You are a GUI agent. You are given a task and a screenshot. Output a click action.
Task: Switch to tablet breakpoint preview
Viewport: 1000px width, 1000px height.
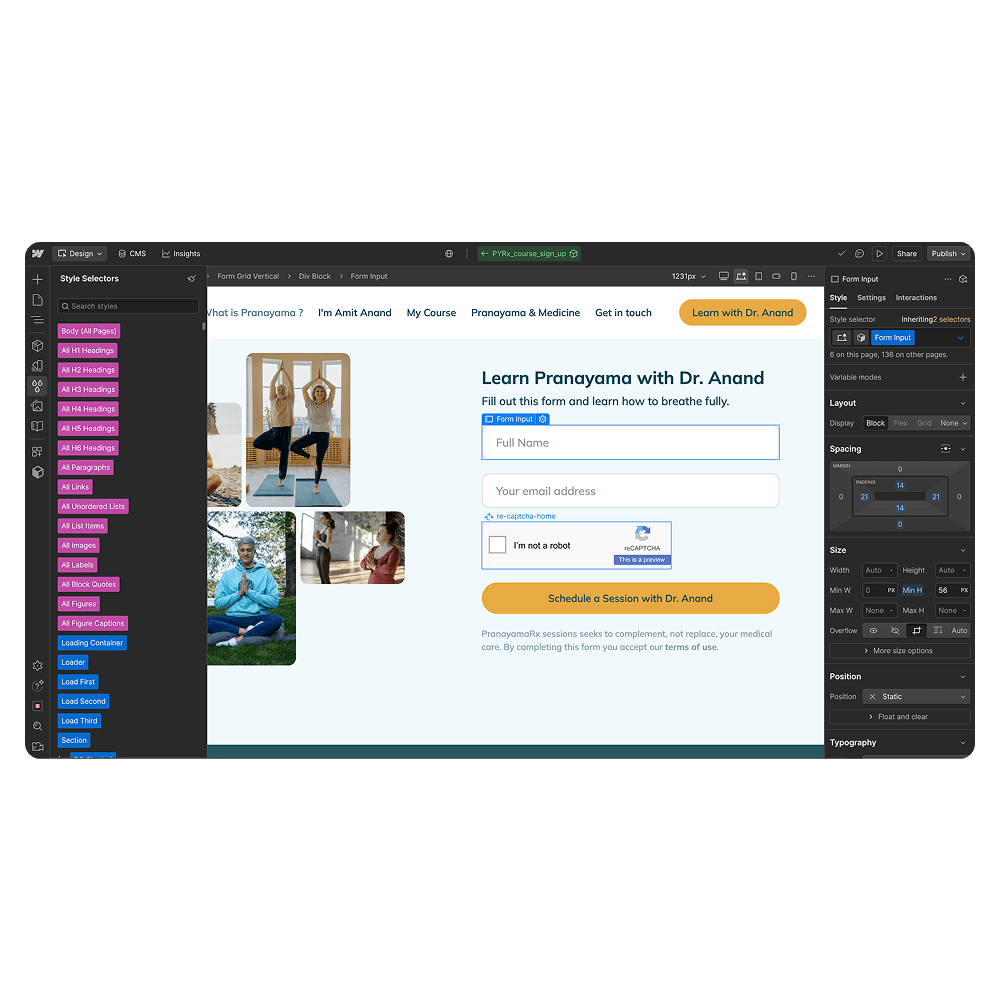(x=759, y=276)
